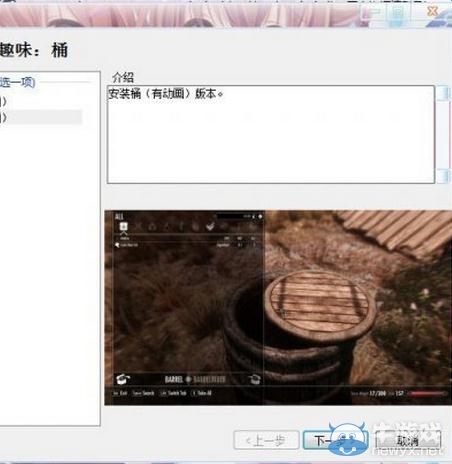Cancel the installer with 取消
This screenshot has width=452, height=464.
408,440
